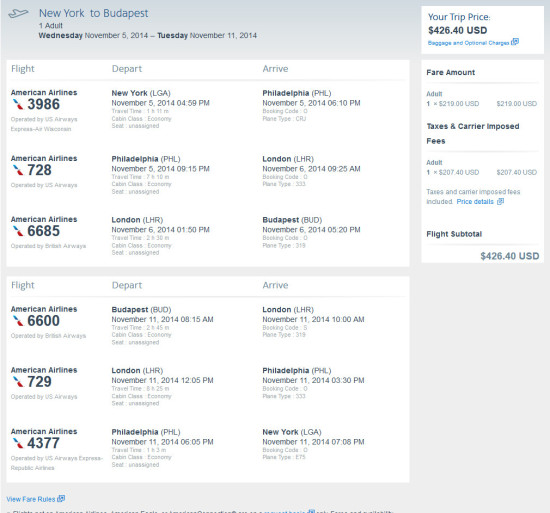Click the Your Trip Price heading

tap(459, 17)
